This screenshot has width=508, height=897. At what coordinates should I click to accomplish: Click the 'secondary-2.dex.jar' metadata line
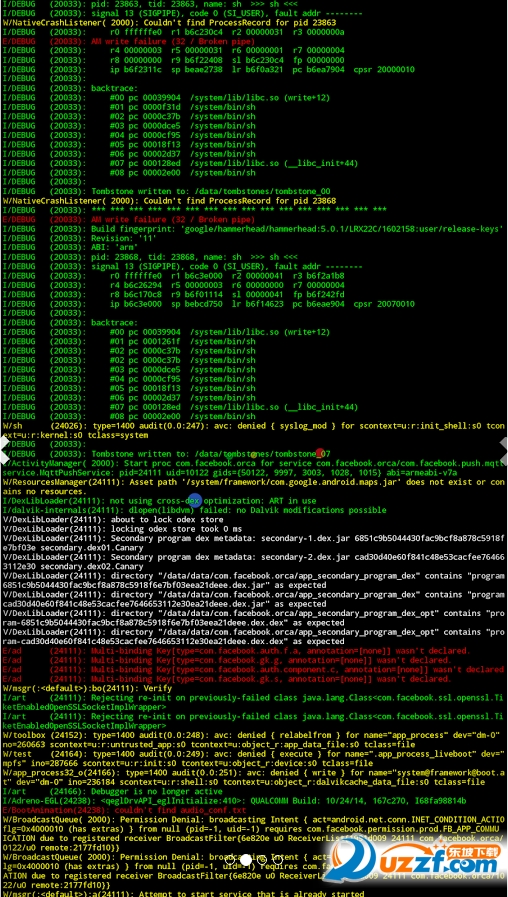click(253, 562)
